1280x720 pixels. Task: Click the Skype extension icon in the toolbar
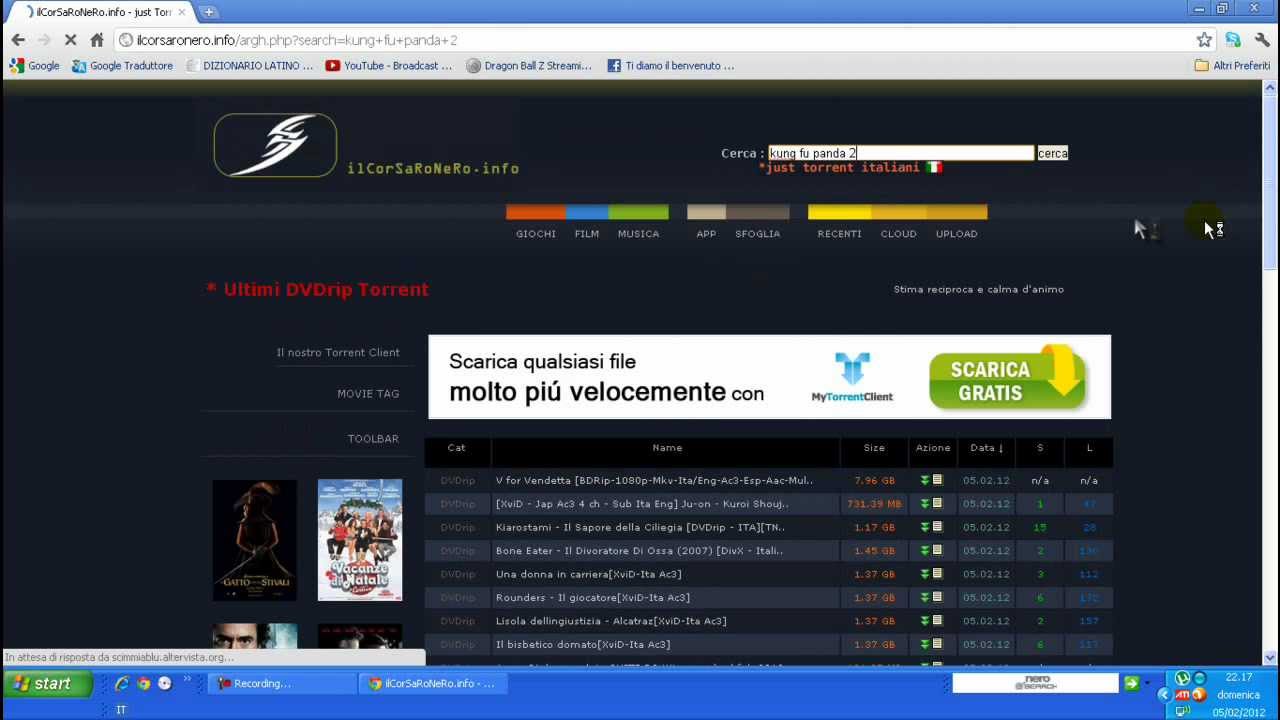coord(1233,40)
